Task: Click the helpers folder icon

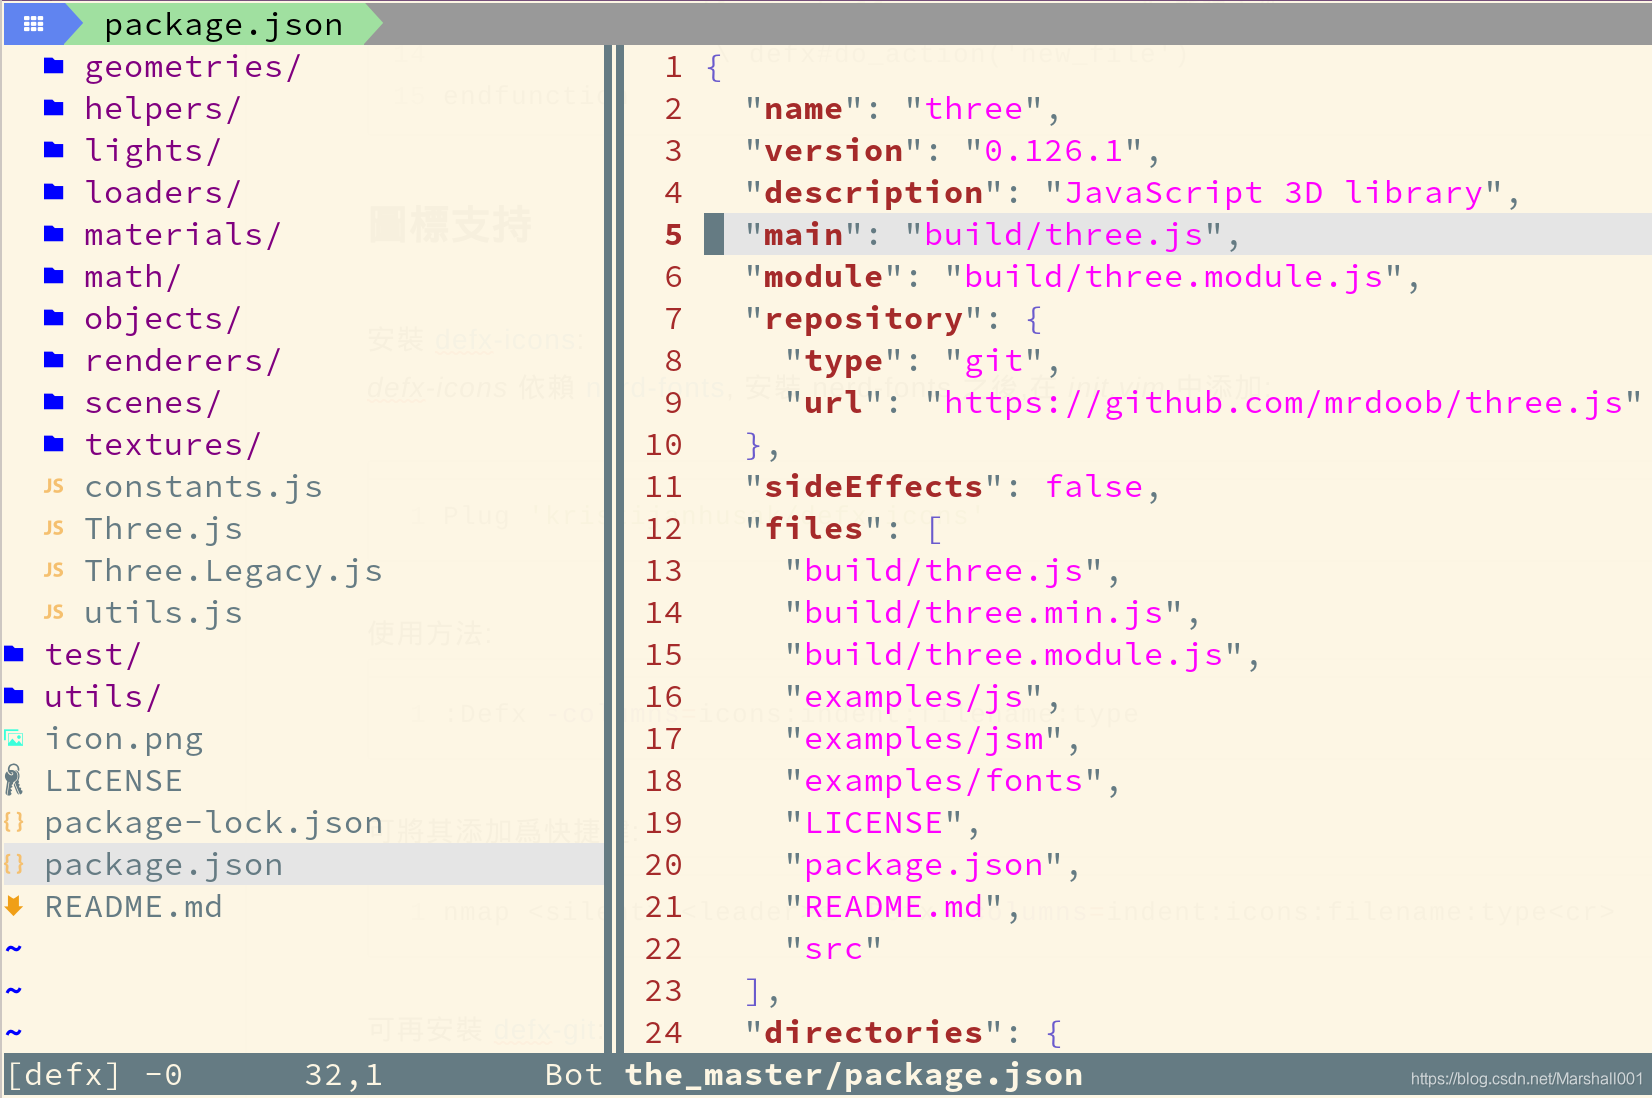Action: click(54, 109)
